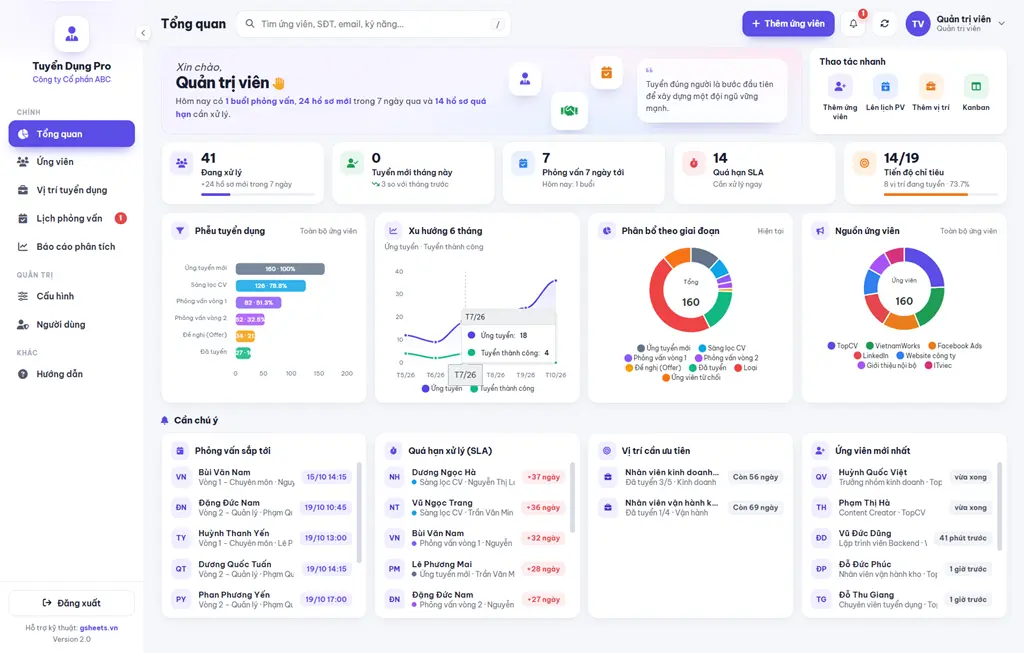Screen dimensions: 1024x653
Task: Click the Nguồn ứng viên megaphone icon
Action: coord(820,231)
